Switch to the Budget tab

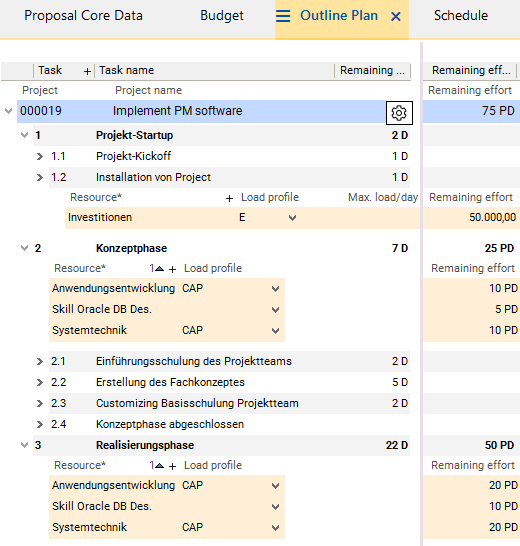pos(222,16)
